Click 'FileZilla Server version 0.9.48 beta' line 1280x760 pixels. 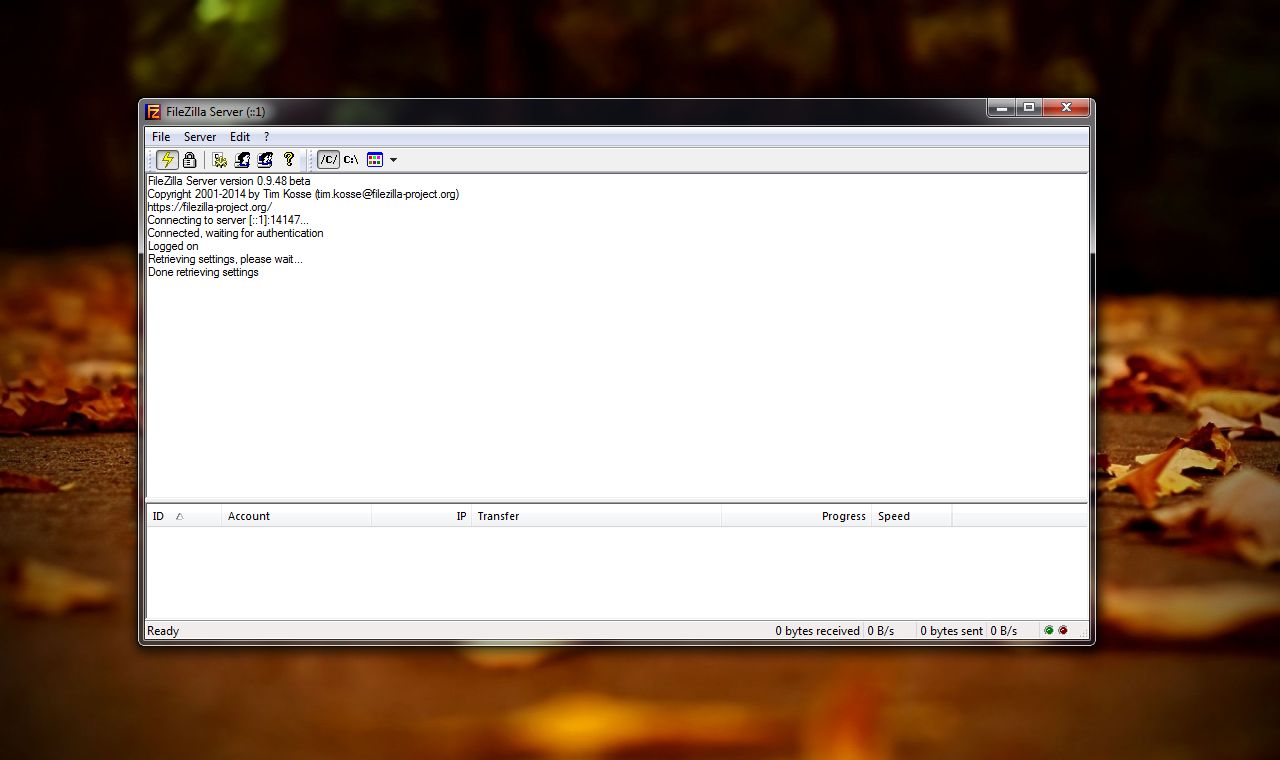(x=229, y=181)
